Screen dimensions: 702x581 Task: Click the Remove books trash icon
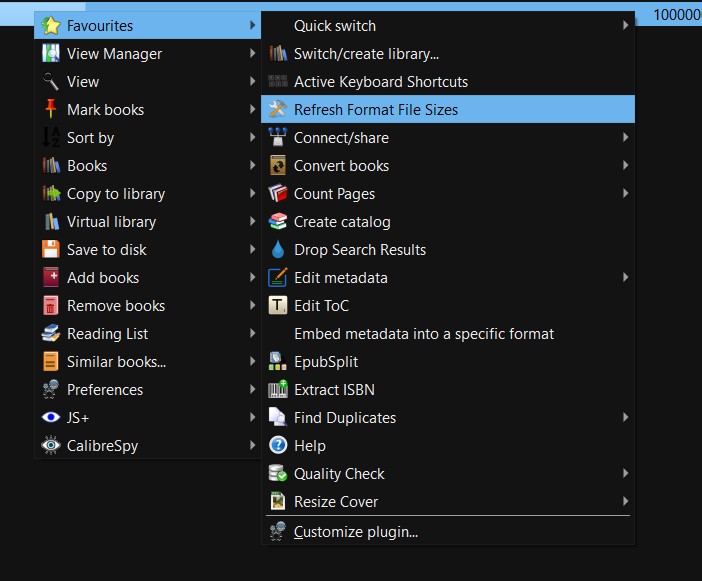(x=51, y=306)
